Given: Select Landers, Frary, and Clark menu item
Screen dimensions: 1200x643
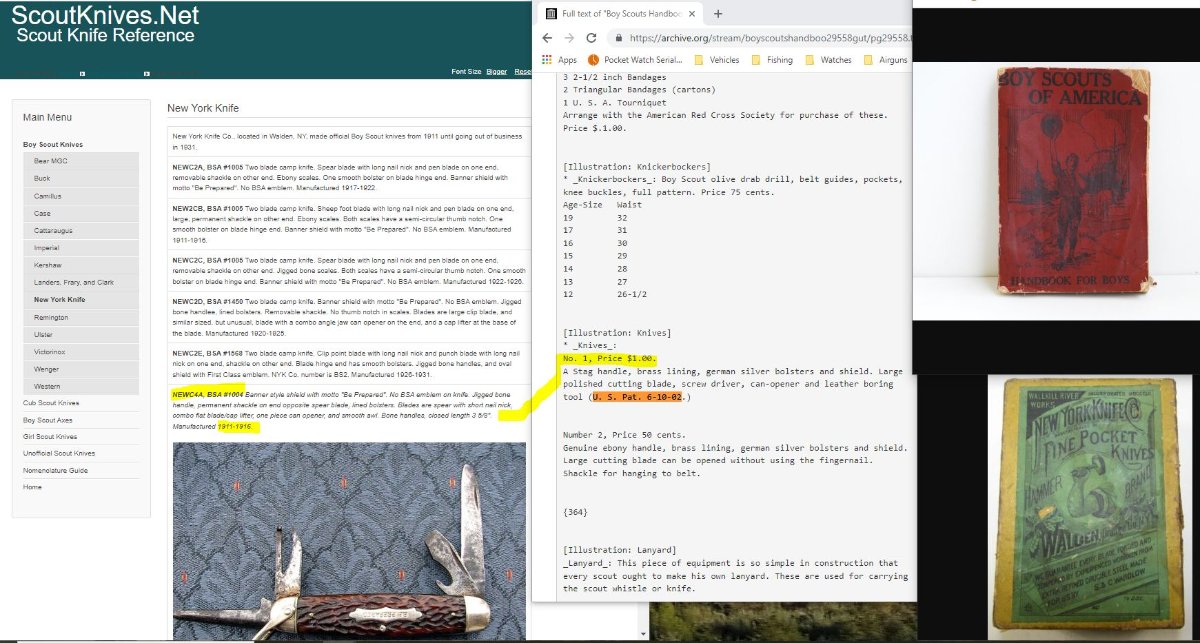Looking at the screenshot, I should (x=80, y=282).
